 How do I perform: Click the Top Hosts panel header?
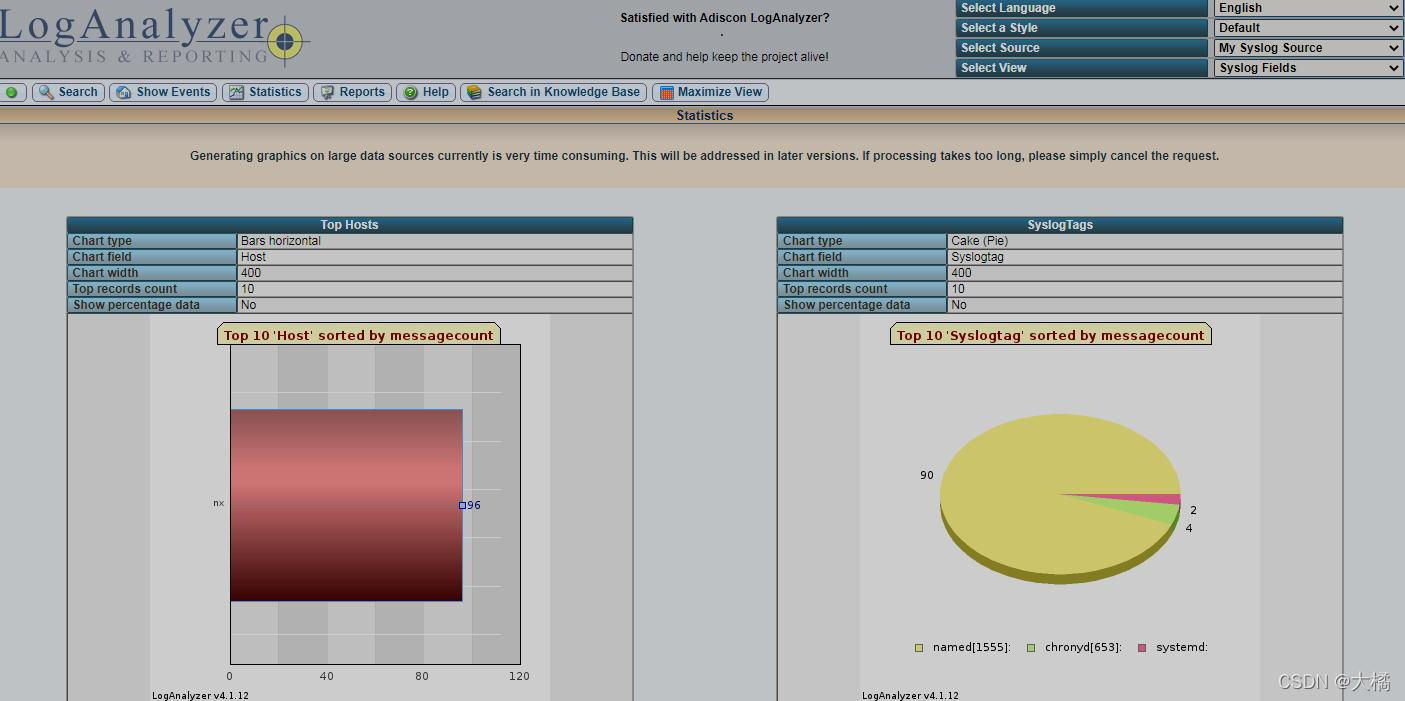coord(350,225)
